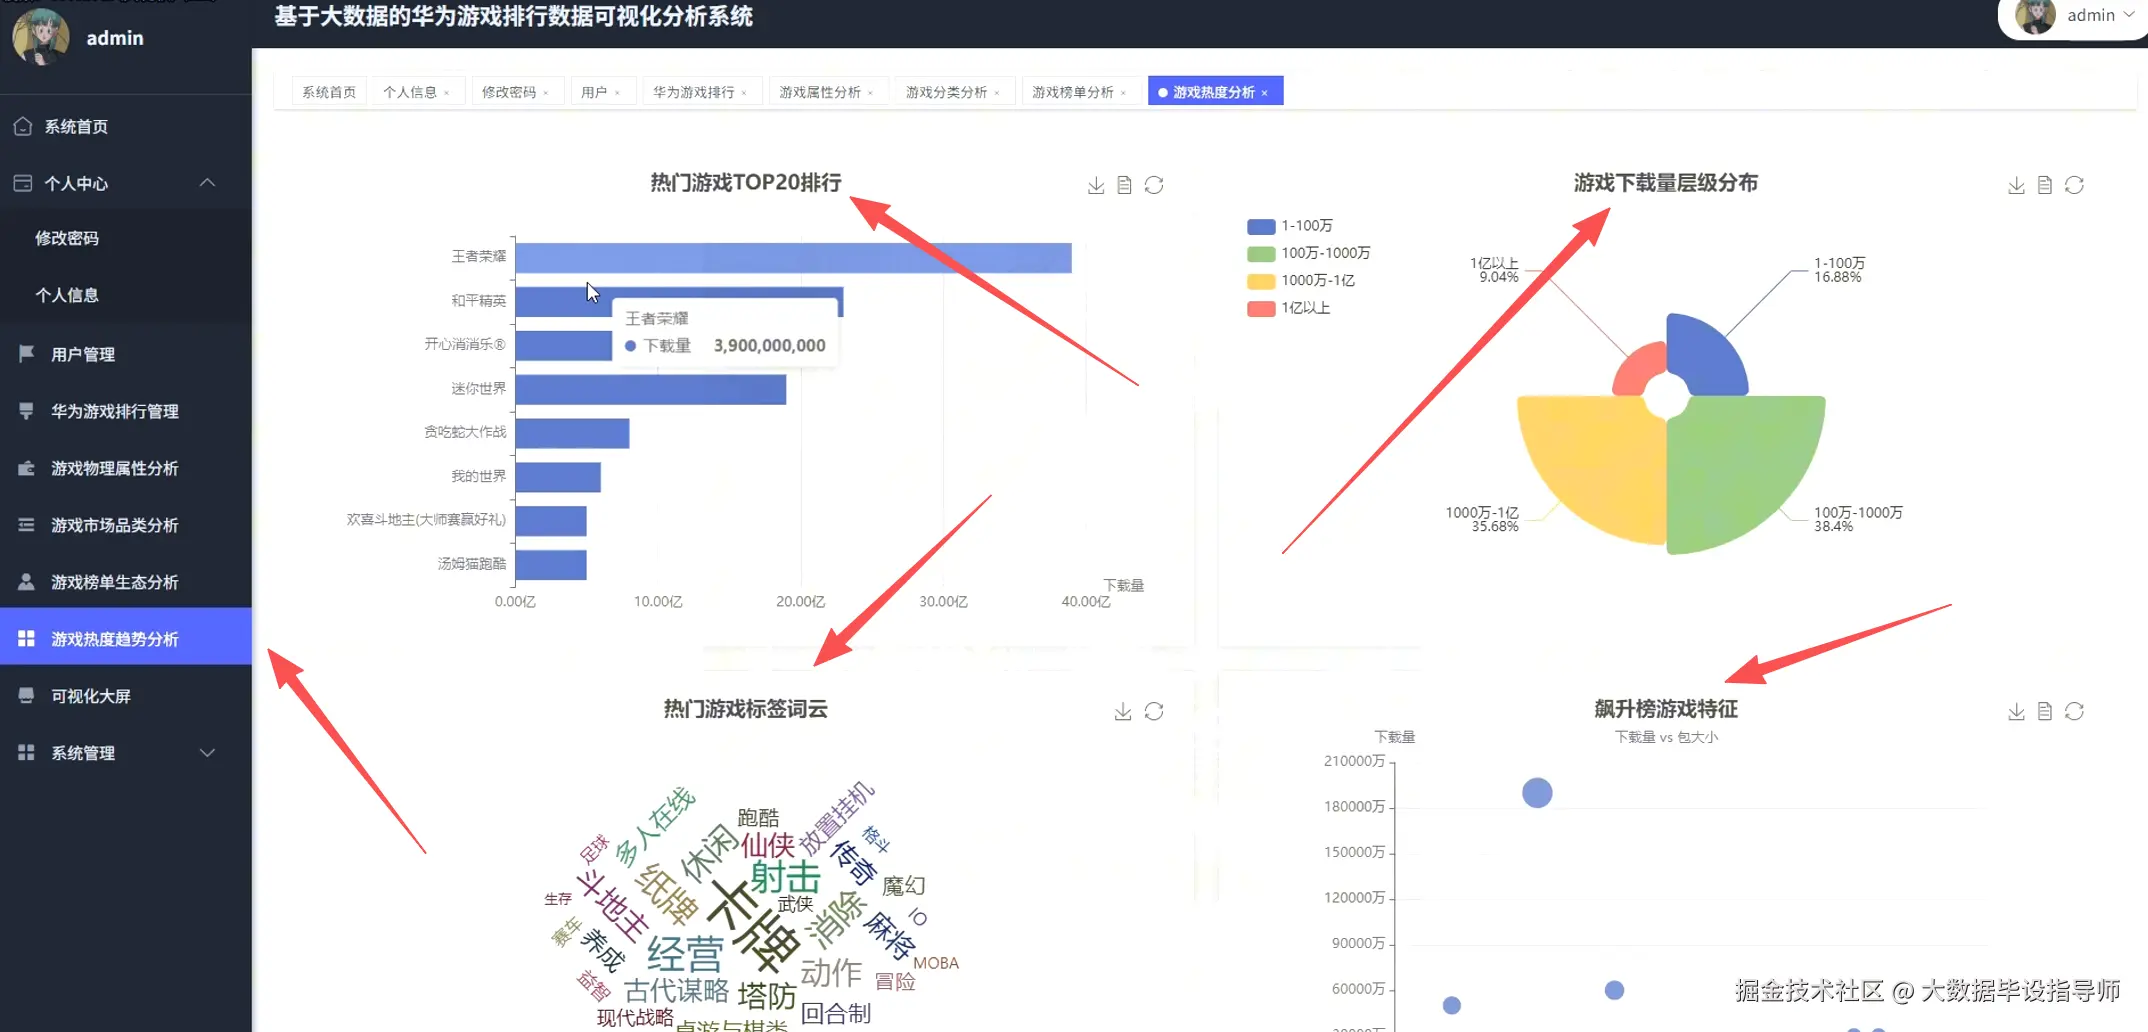Screen dimensions: 2148x1032
Task: Download the 游戏下载量层级分布 chart image
Action: 2016,184
